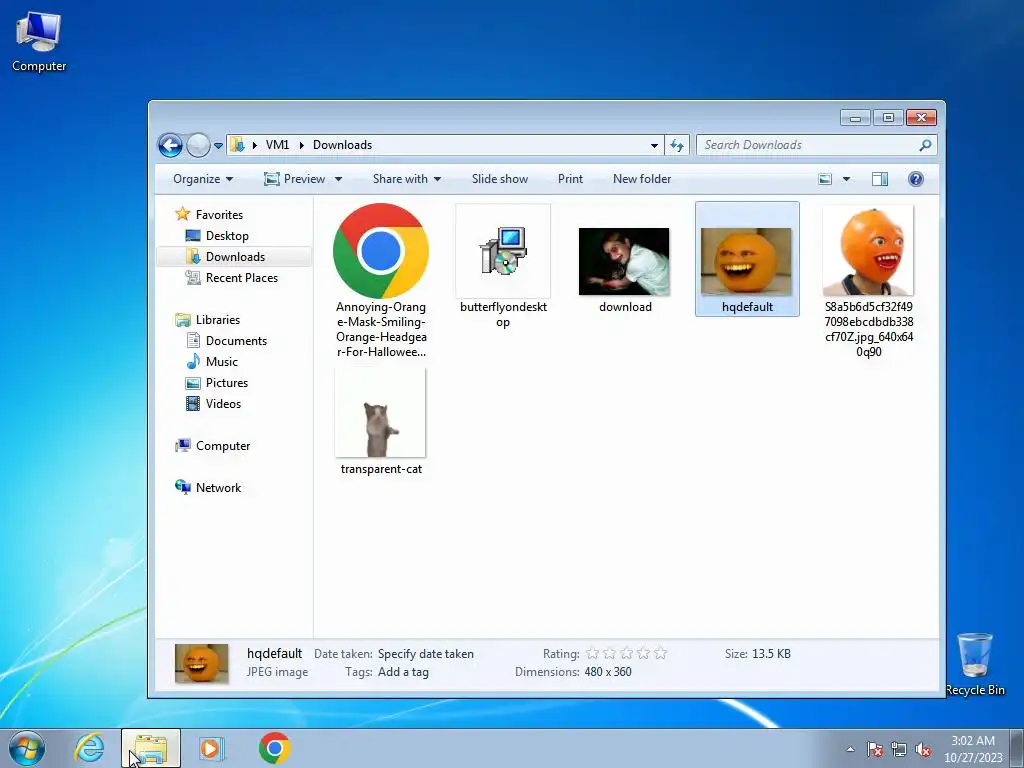The height and width of the screenshot is (768, 1024).
Task: Click the search magnifier icon
Action: [925, 145]
